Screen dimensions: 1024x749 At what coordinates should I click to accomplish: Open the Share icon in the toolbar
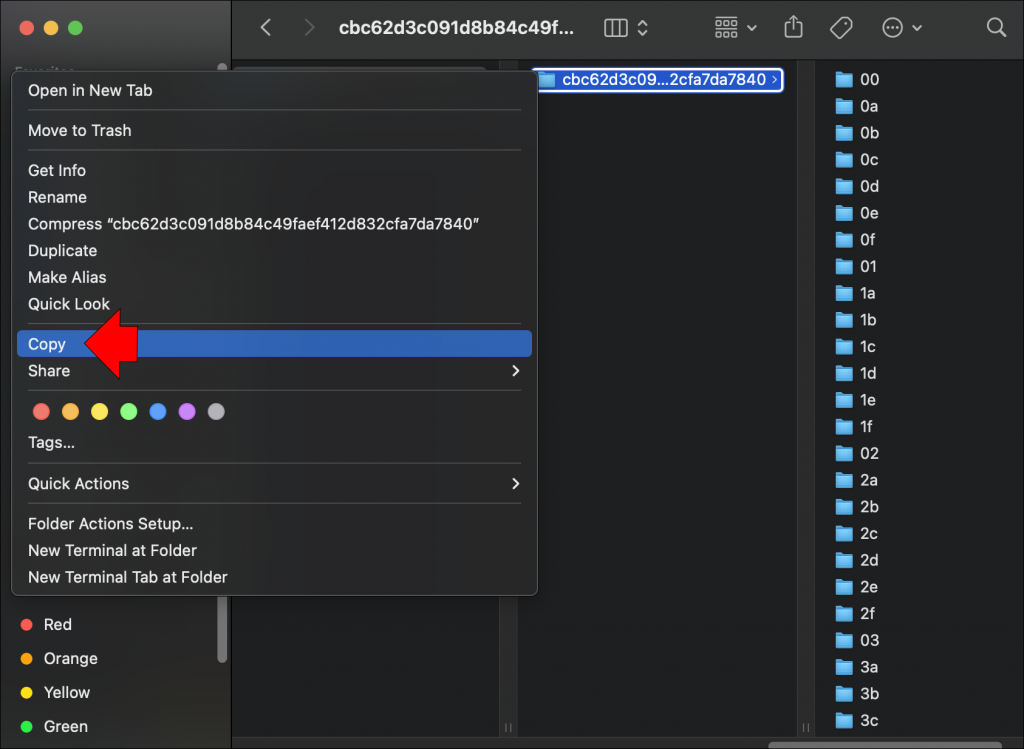pos(793,28)
